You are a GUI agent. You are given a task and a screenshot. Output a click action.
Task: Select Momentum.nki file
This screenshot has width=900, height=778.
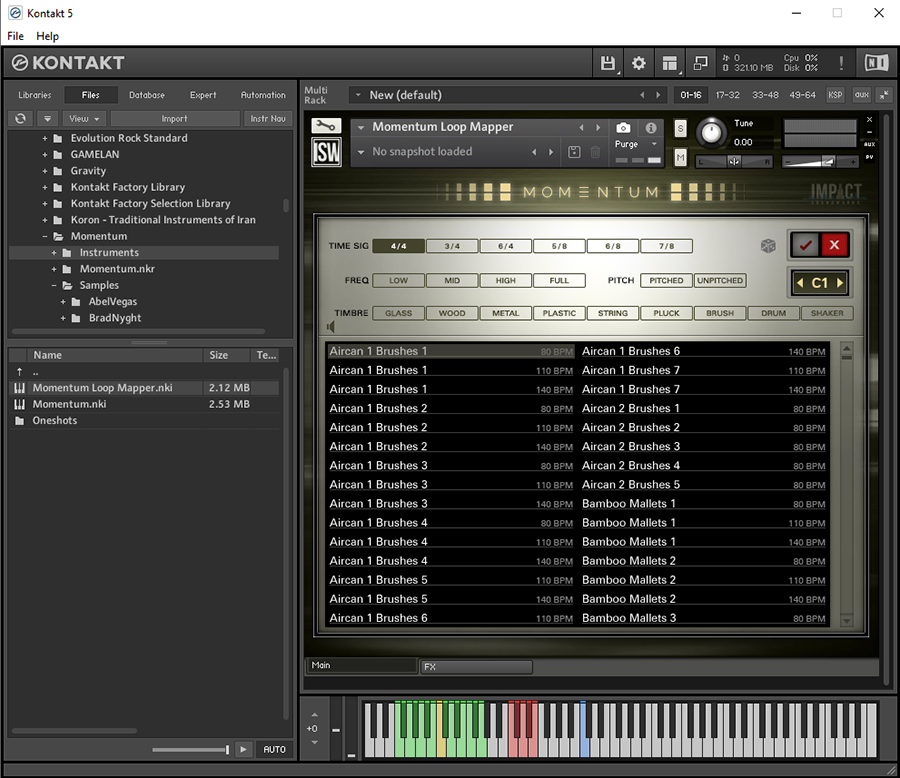click(143, 404)
